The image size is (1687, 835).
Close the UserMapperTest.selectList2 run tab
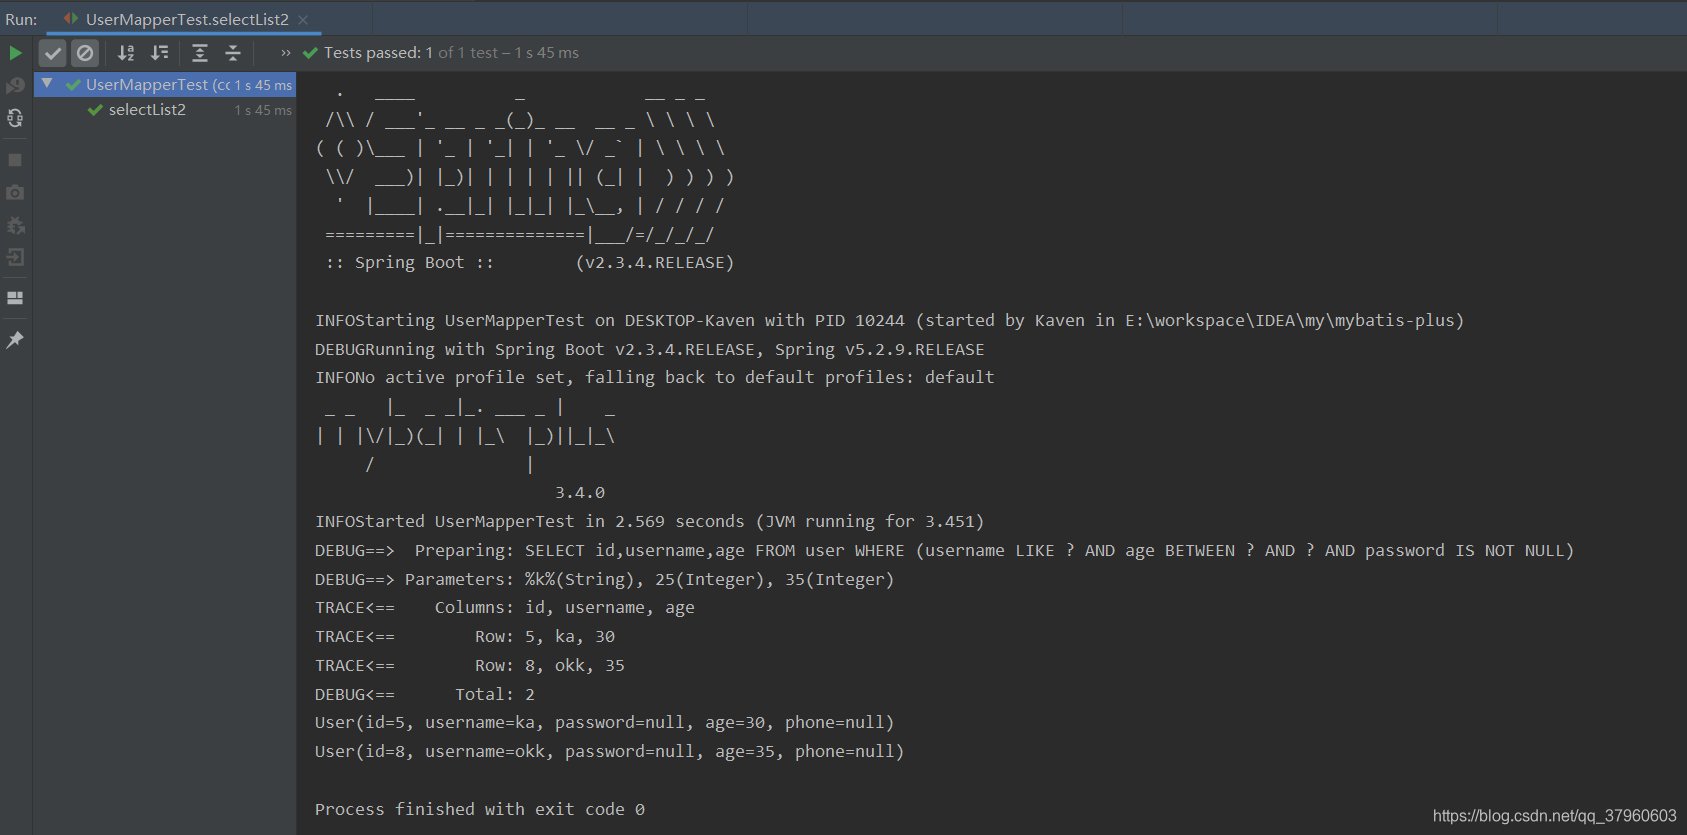(303, 19)
